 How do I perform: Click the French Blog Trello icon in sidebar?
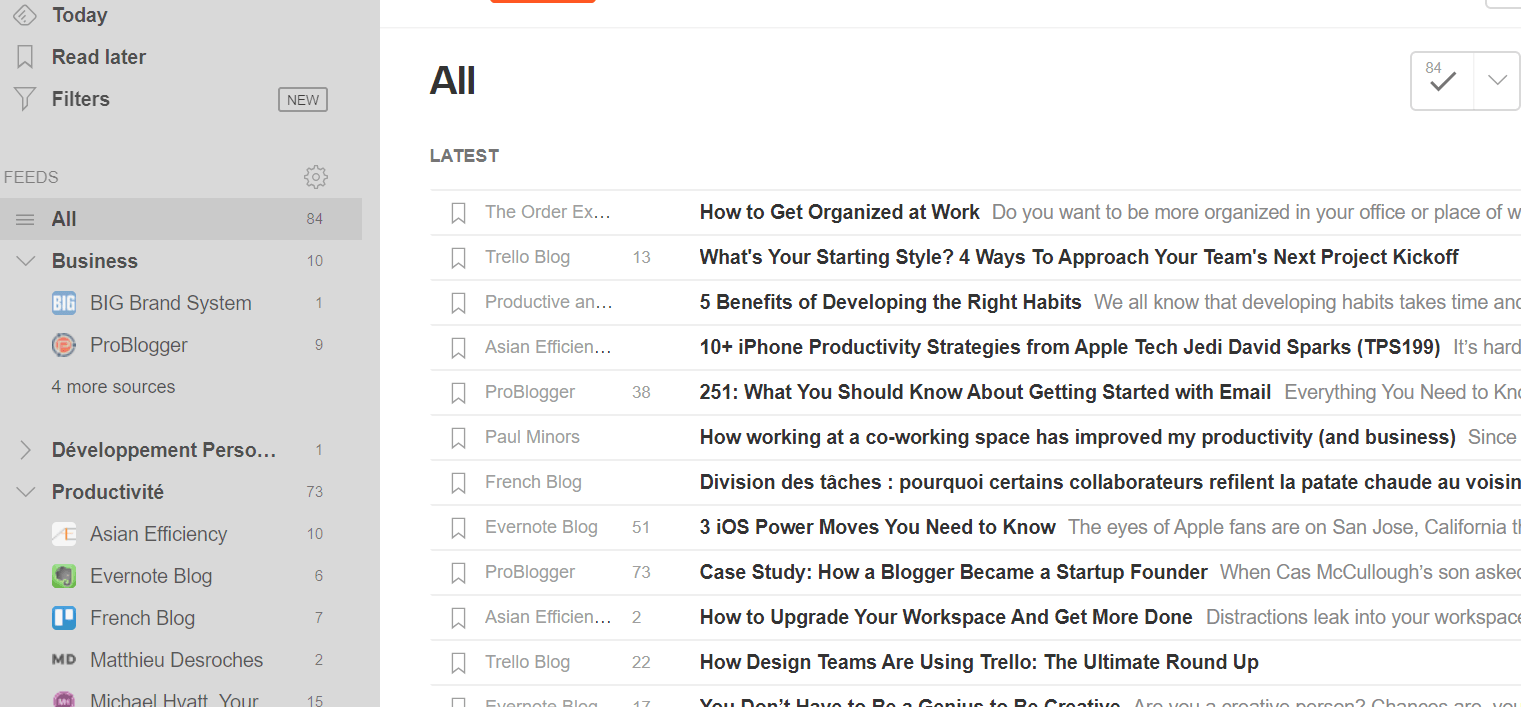(64, 618)
